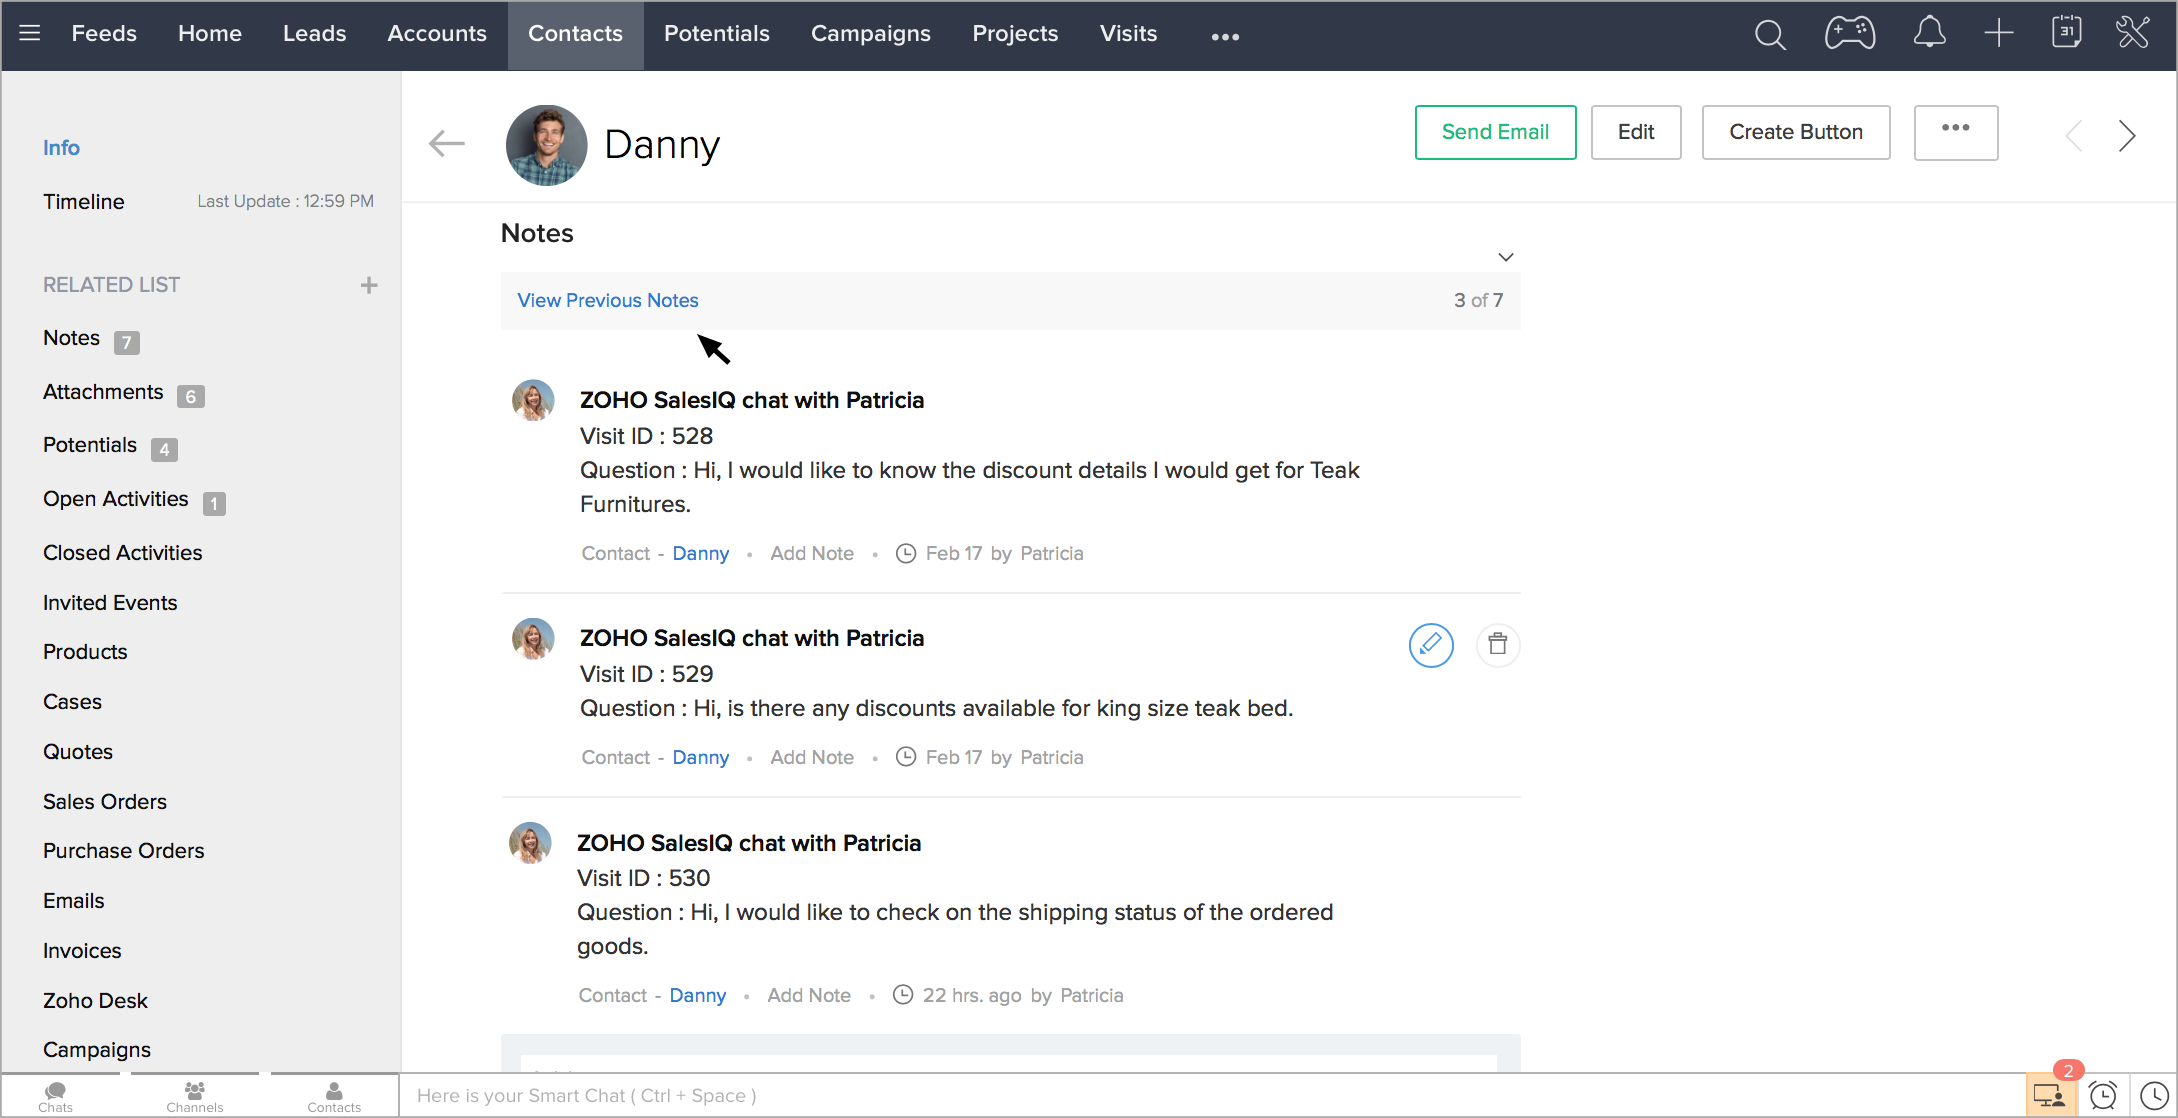Expand the more modules ellipsis in navbar
This screenshot has width=2178, height=1118.
[1225, 36]
